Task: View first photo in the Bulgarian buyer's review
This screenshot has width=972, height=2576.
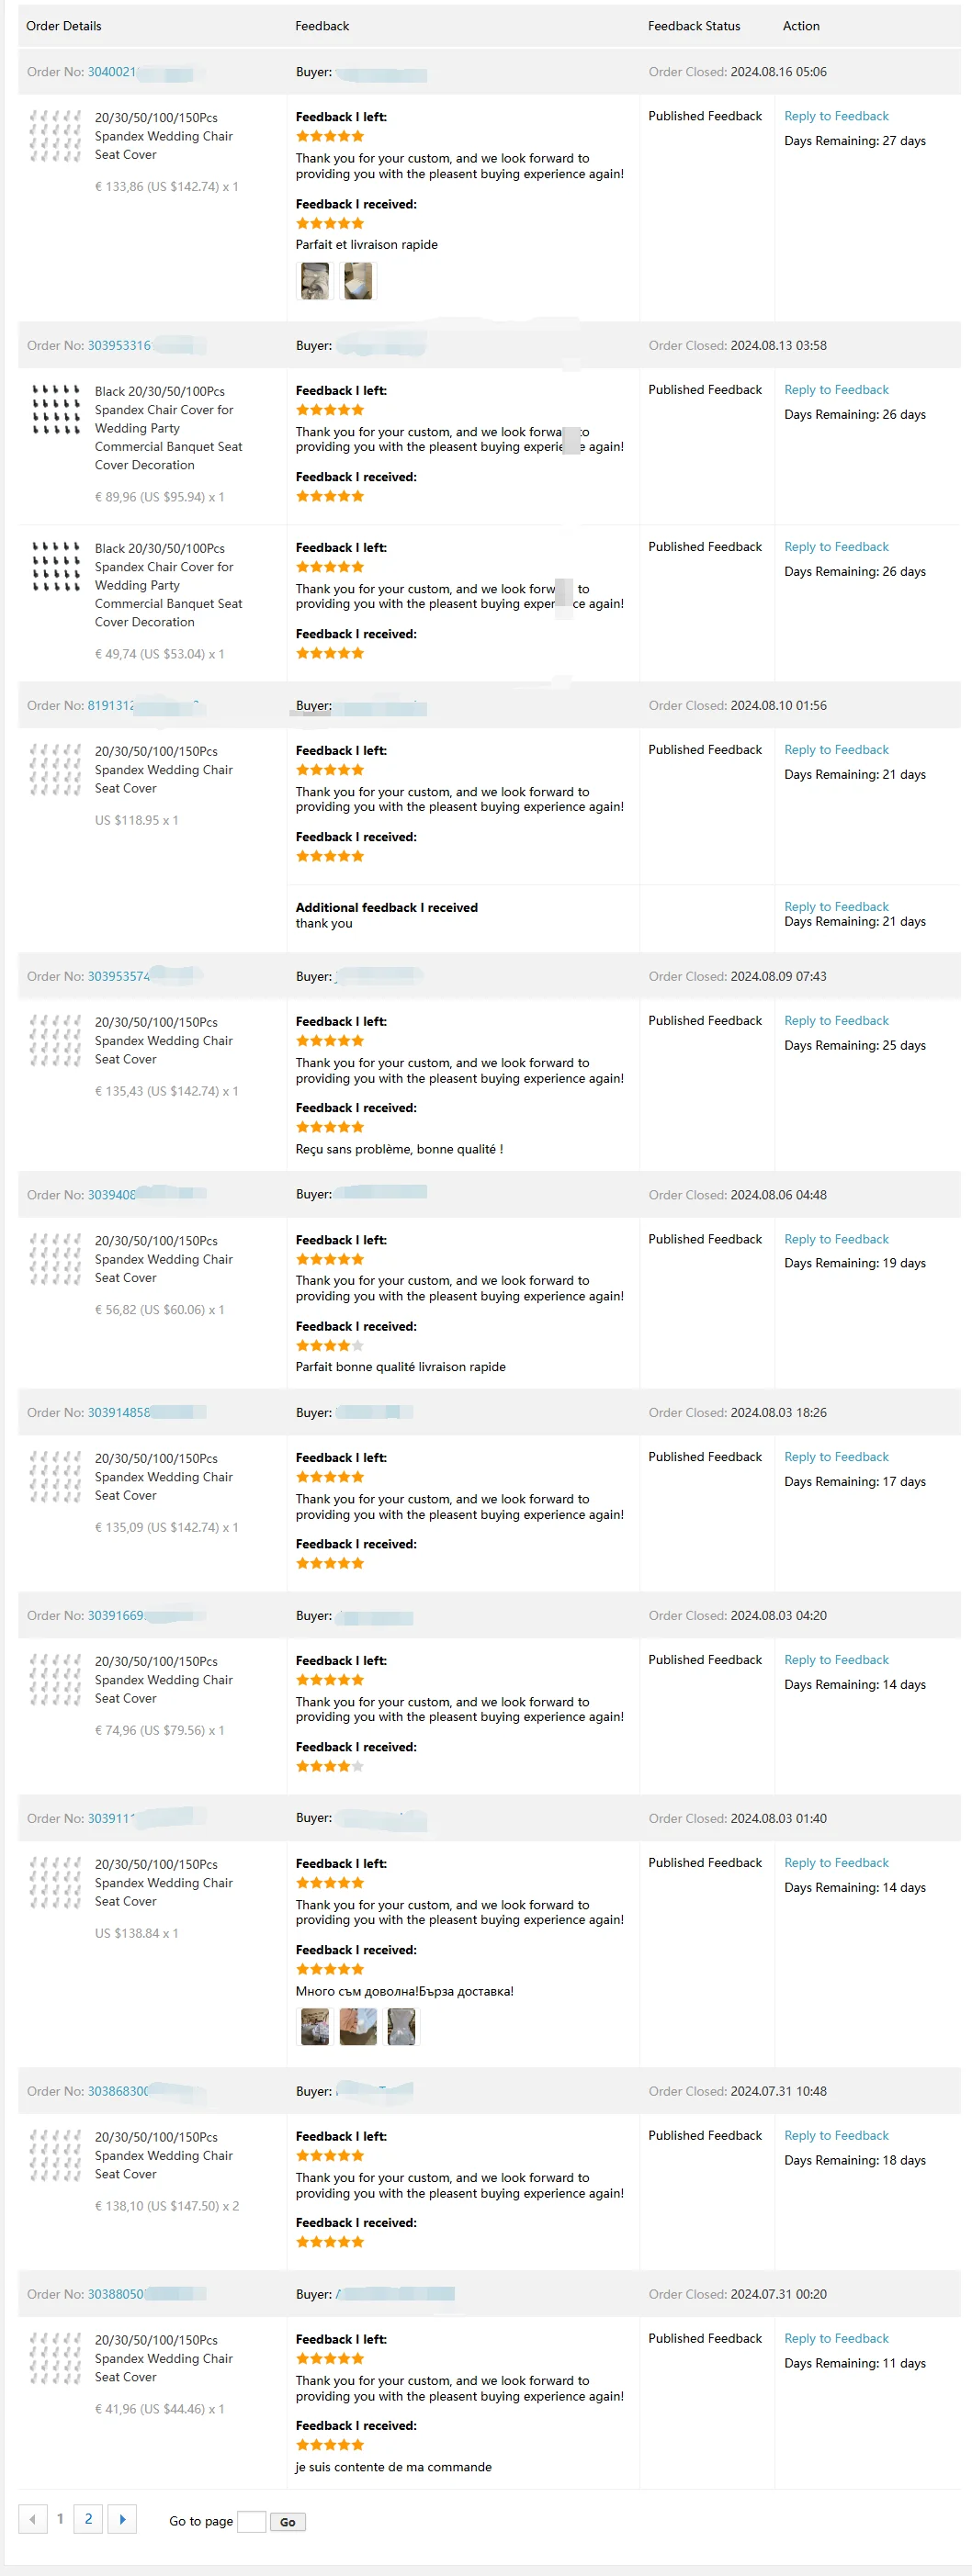Action: (x=315, y=2027)
